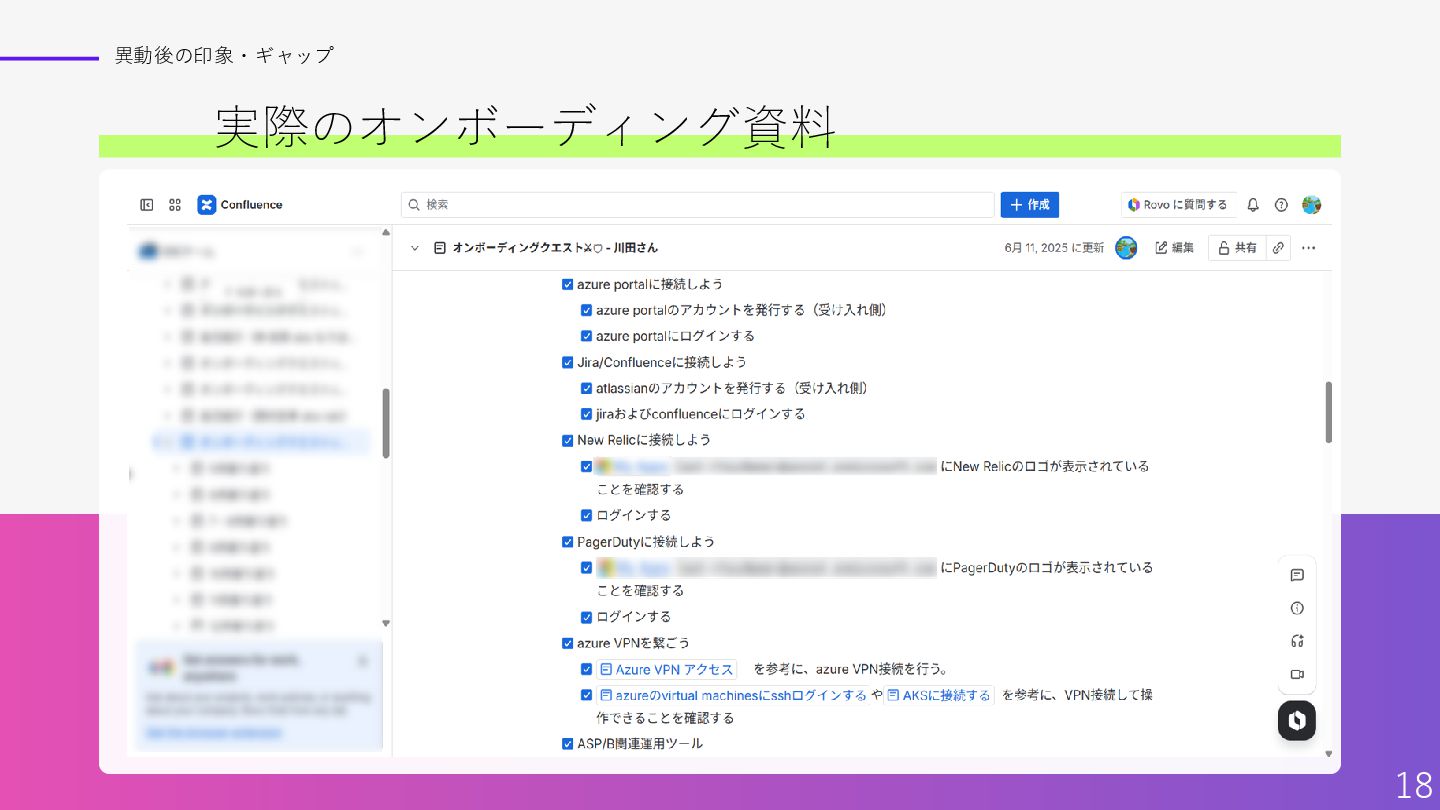
Task: Uncheck 'azure portalのアカウントを発行する' task
Action: click(x=587, y=310)
